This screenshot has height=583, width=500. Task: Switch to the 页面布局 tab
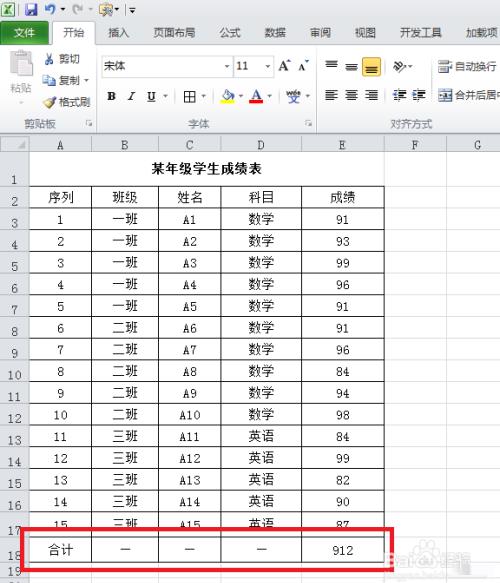pyautogui.click(x=174, y=33)
